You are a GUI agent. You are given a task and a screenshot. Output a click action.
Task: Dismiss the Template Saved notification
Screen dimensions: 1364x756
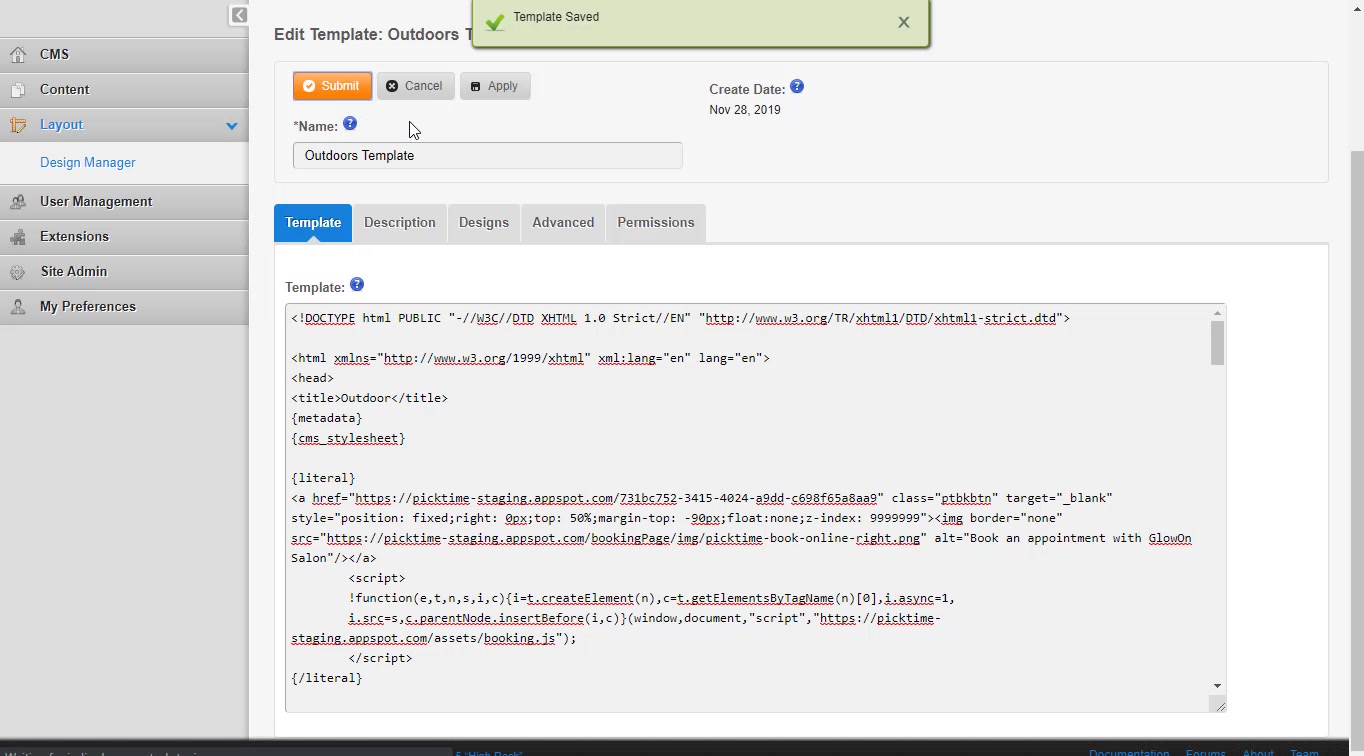[x=904, y=22]
